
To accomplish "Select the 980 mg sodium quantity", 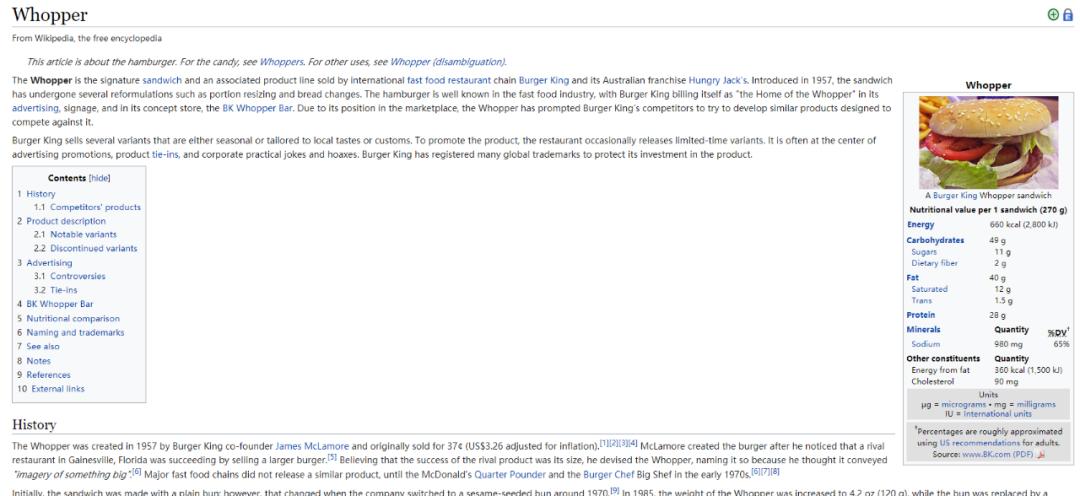I will point(1007,344).
